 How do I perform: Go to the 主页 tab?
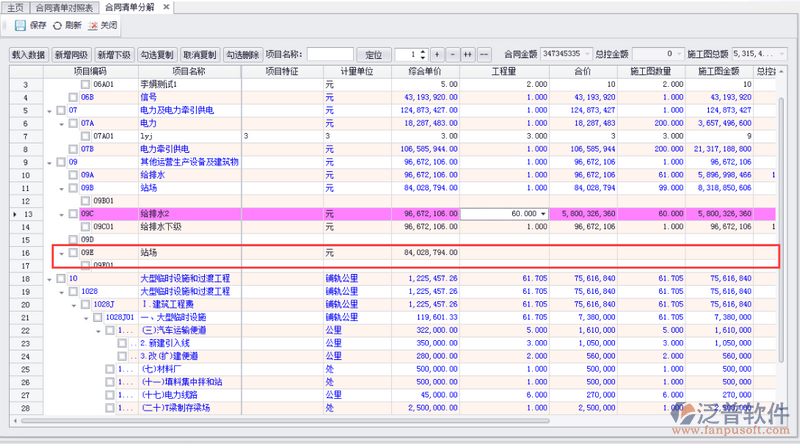14,7
